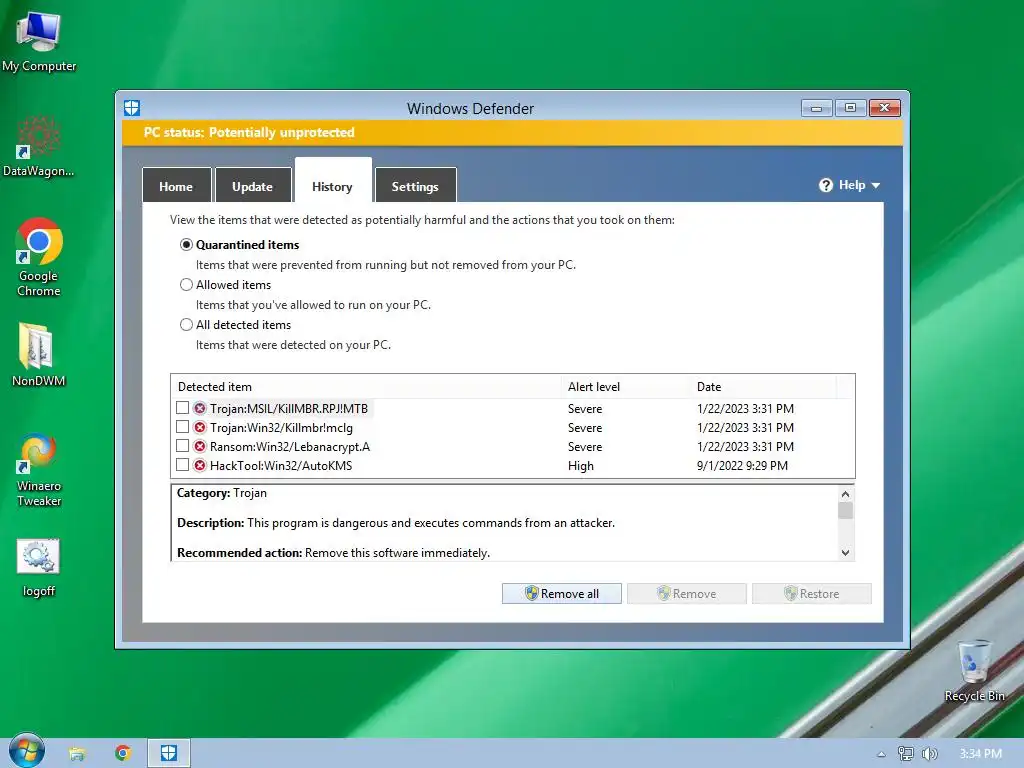This screenshot has width=1024, height=768.
Task: Click the PC status: Potentially unprotected banner text
Action: click(249, 133)
